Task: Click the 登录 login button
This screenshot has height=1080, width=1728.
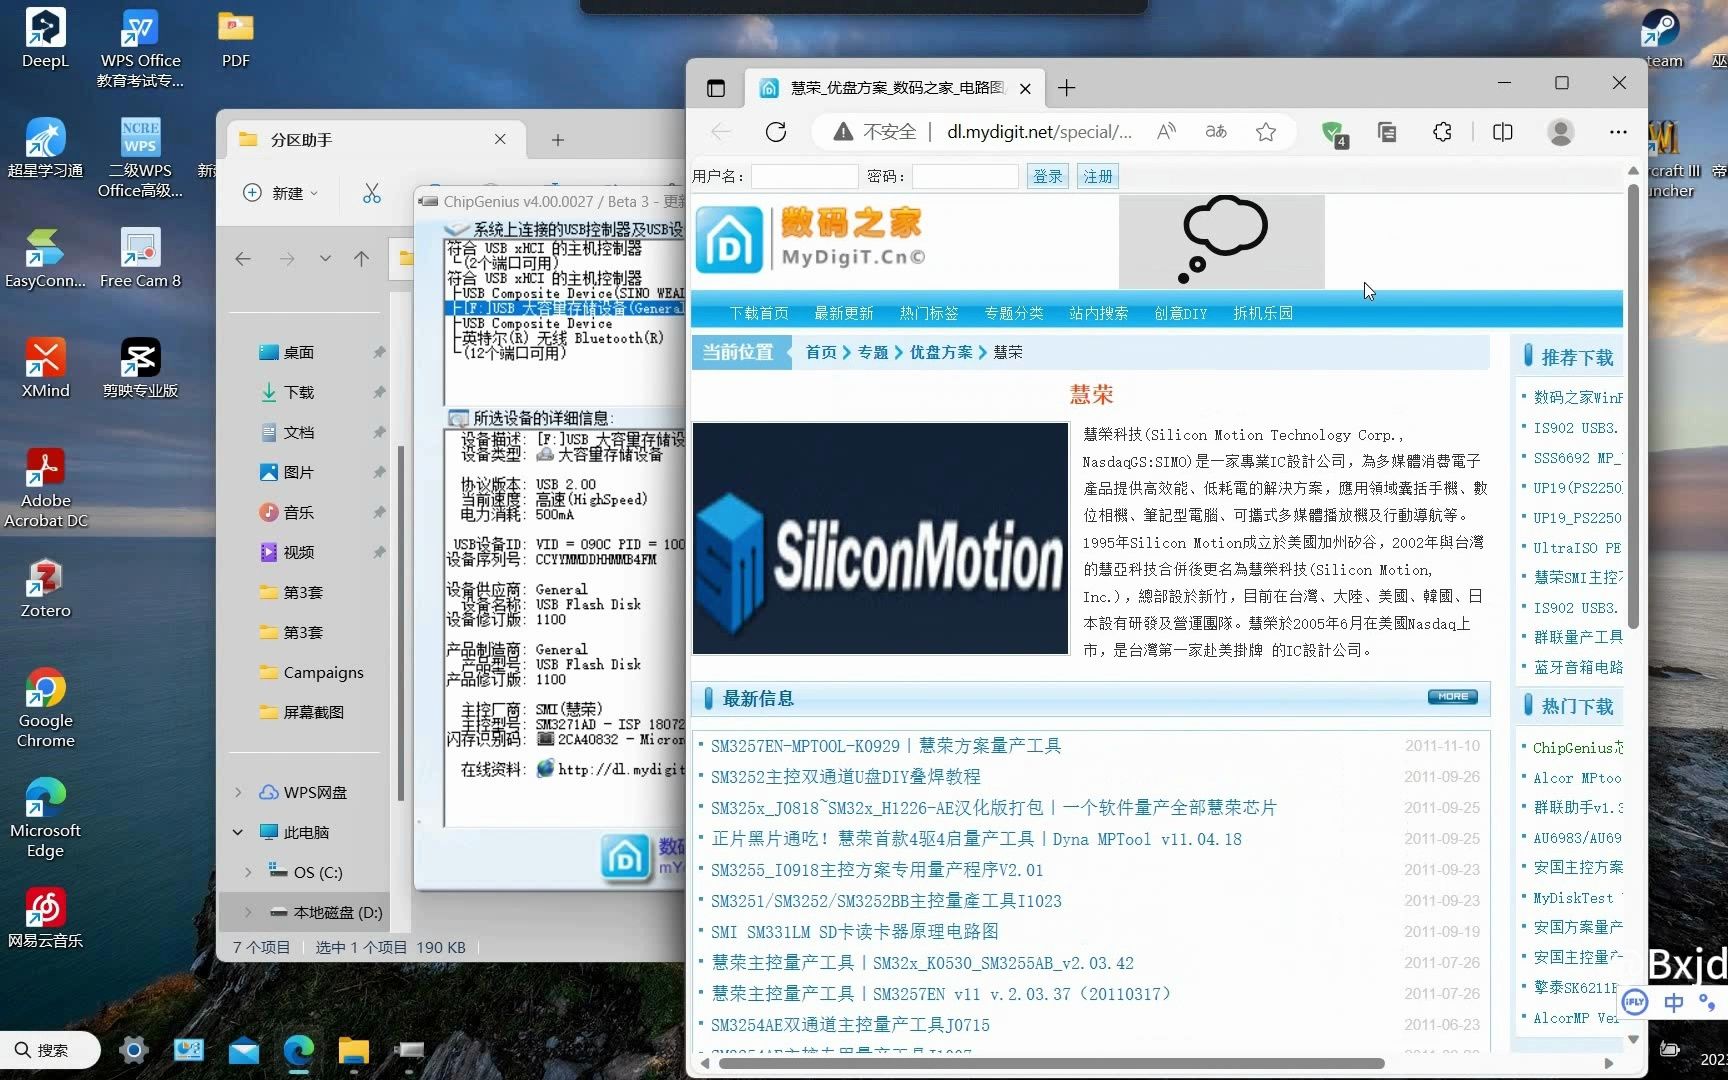Action: [1048, 176]
